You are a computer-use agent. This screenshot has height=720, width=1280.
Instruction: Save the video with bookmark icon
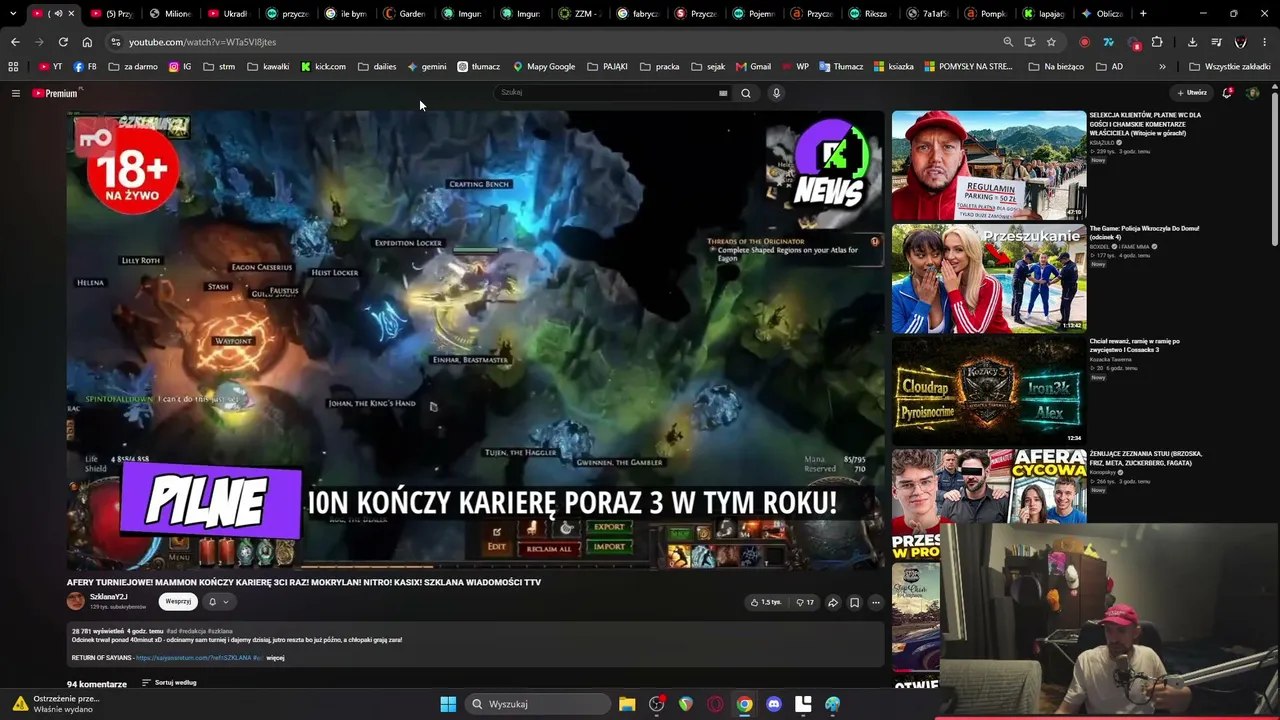coord(854,602)
